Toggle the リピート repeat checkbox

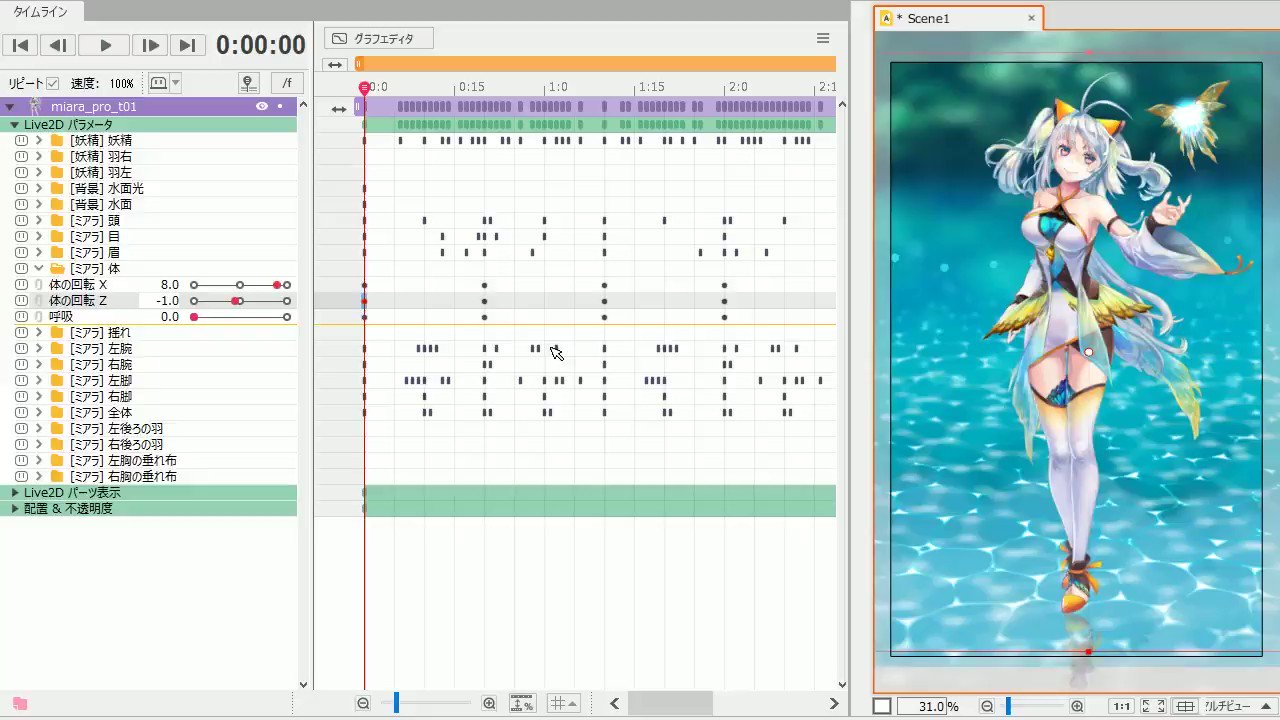coord(53,83)
